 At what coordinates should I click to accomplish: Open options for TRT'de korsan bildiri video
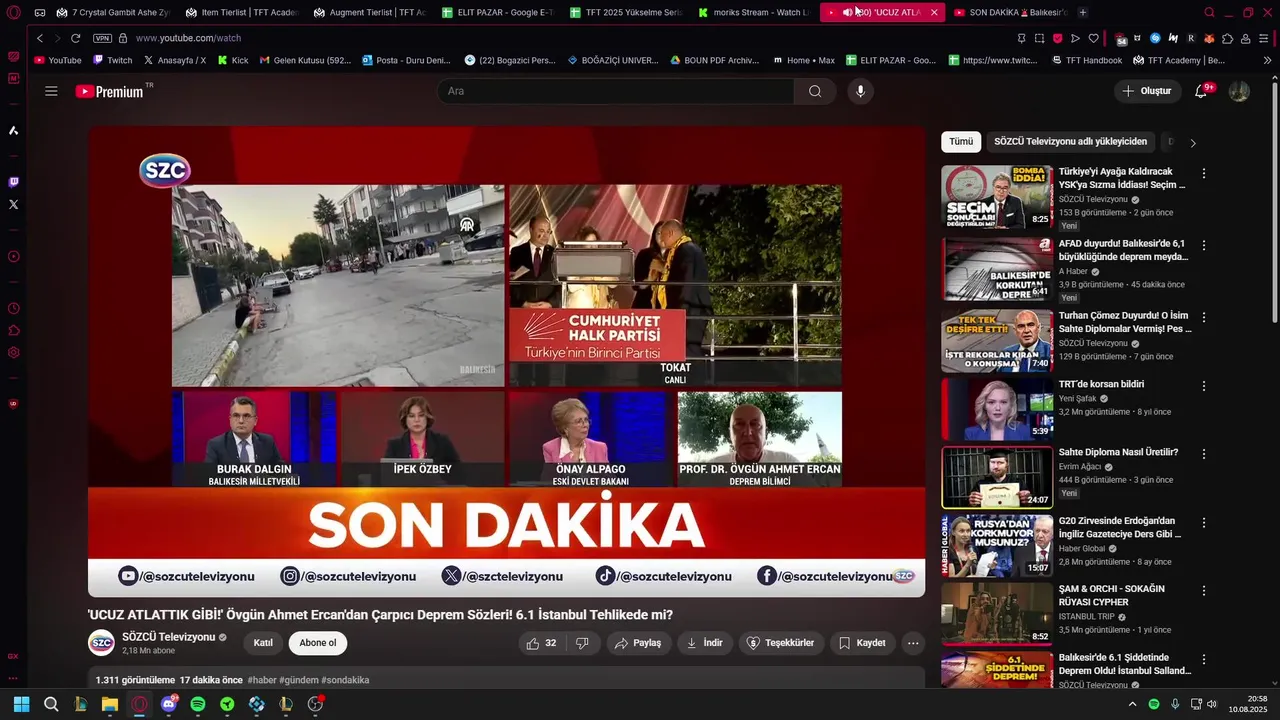pyautogui.click(x=1204, y=386)
